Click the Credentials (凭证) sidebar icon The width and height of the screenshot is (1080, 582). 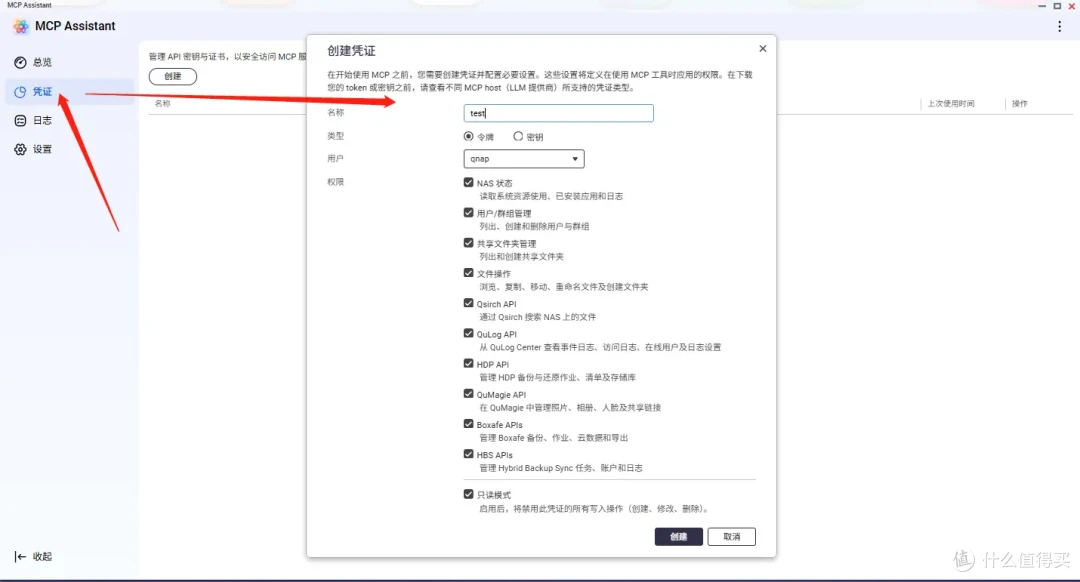(x=20, y=92)
